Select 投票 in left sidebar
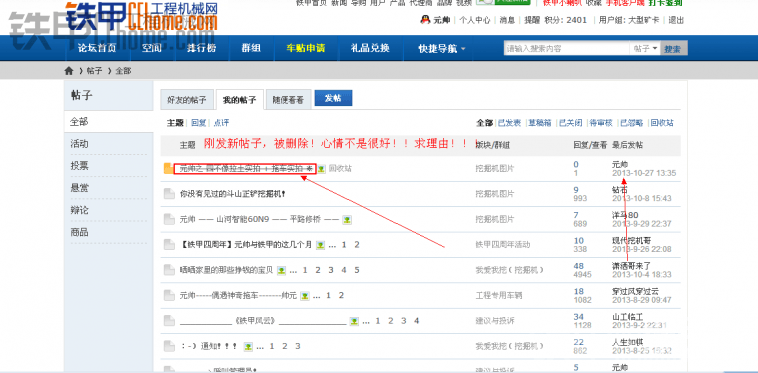Screen dimensions: 758x373 click(x=79, y=166)
